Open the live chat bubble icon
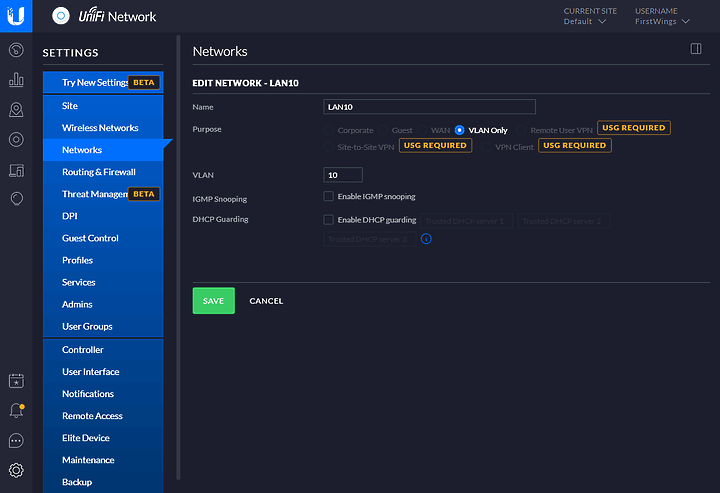The width and height of the screenshot is (720, 493). pyautogui.click(x=16, y=441)
